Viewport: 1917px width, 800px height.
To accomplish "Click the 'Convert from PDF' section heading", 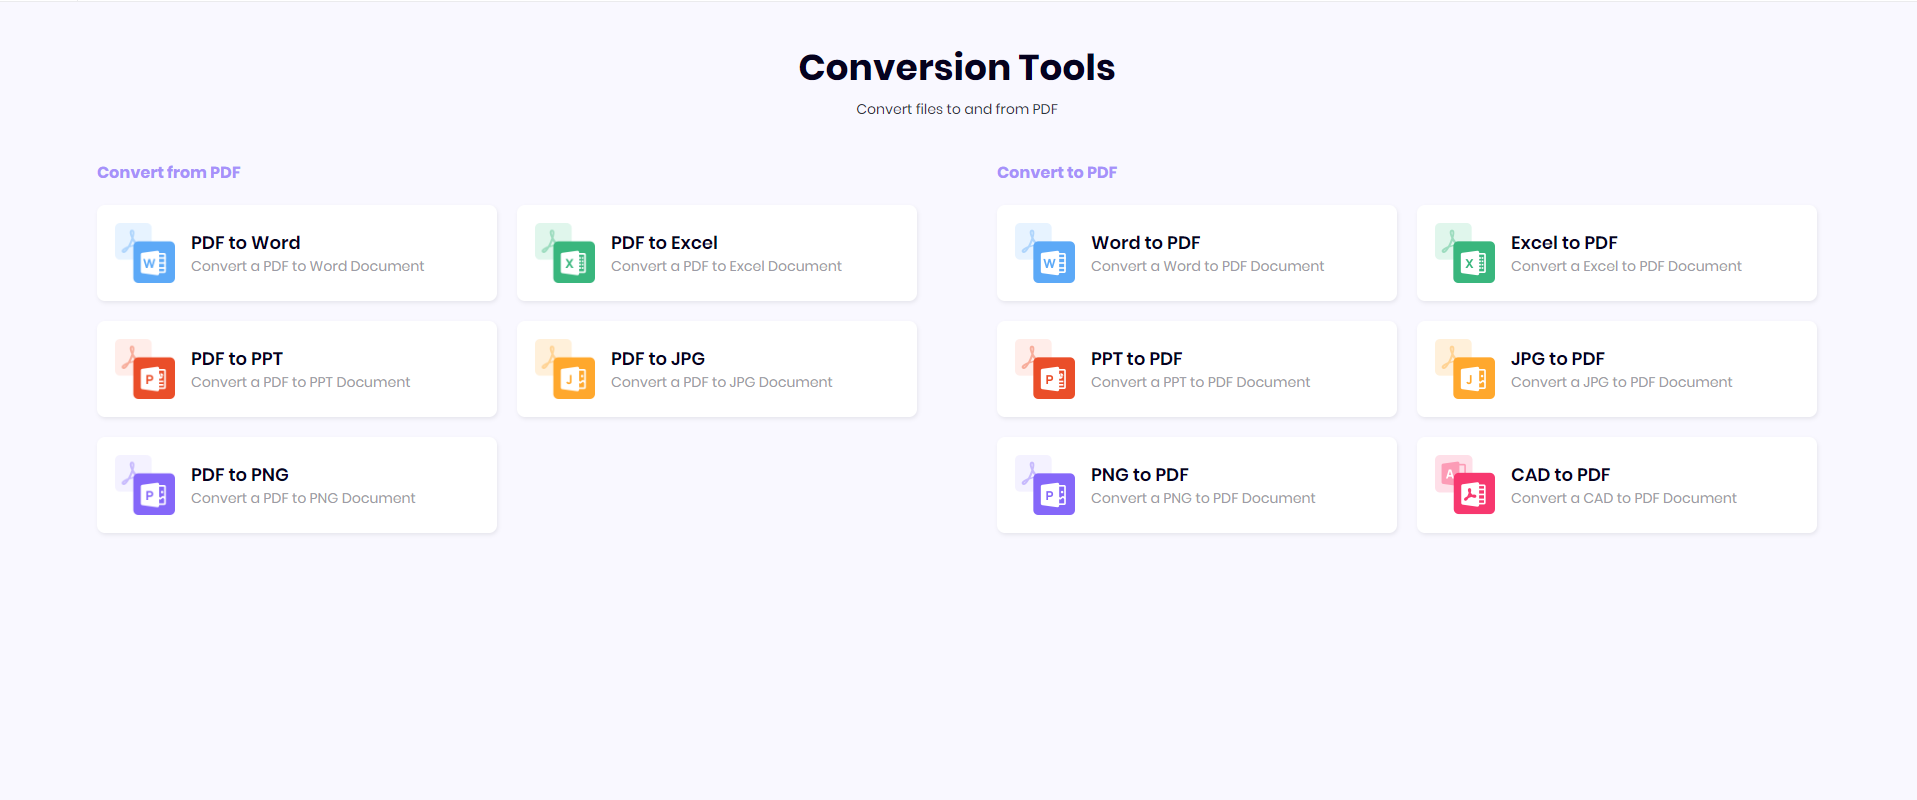I will [169, 172].
